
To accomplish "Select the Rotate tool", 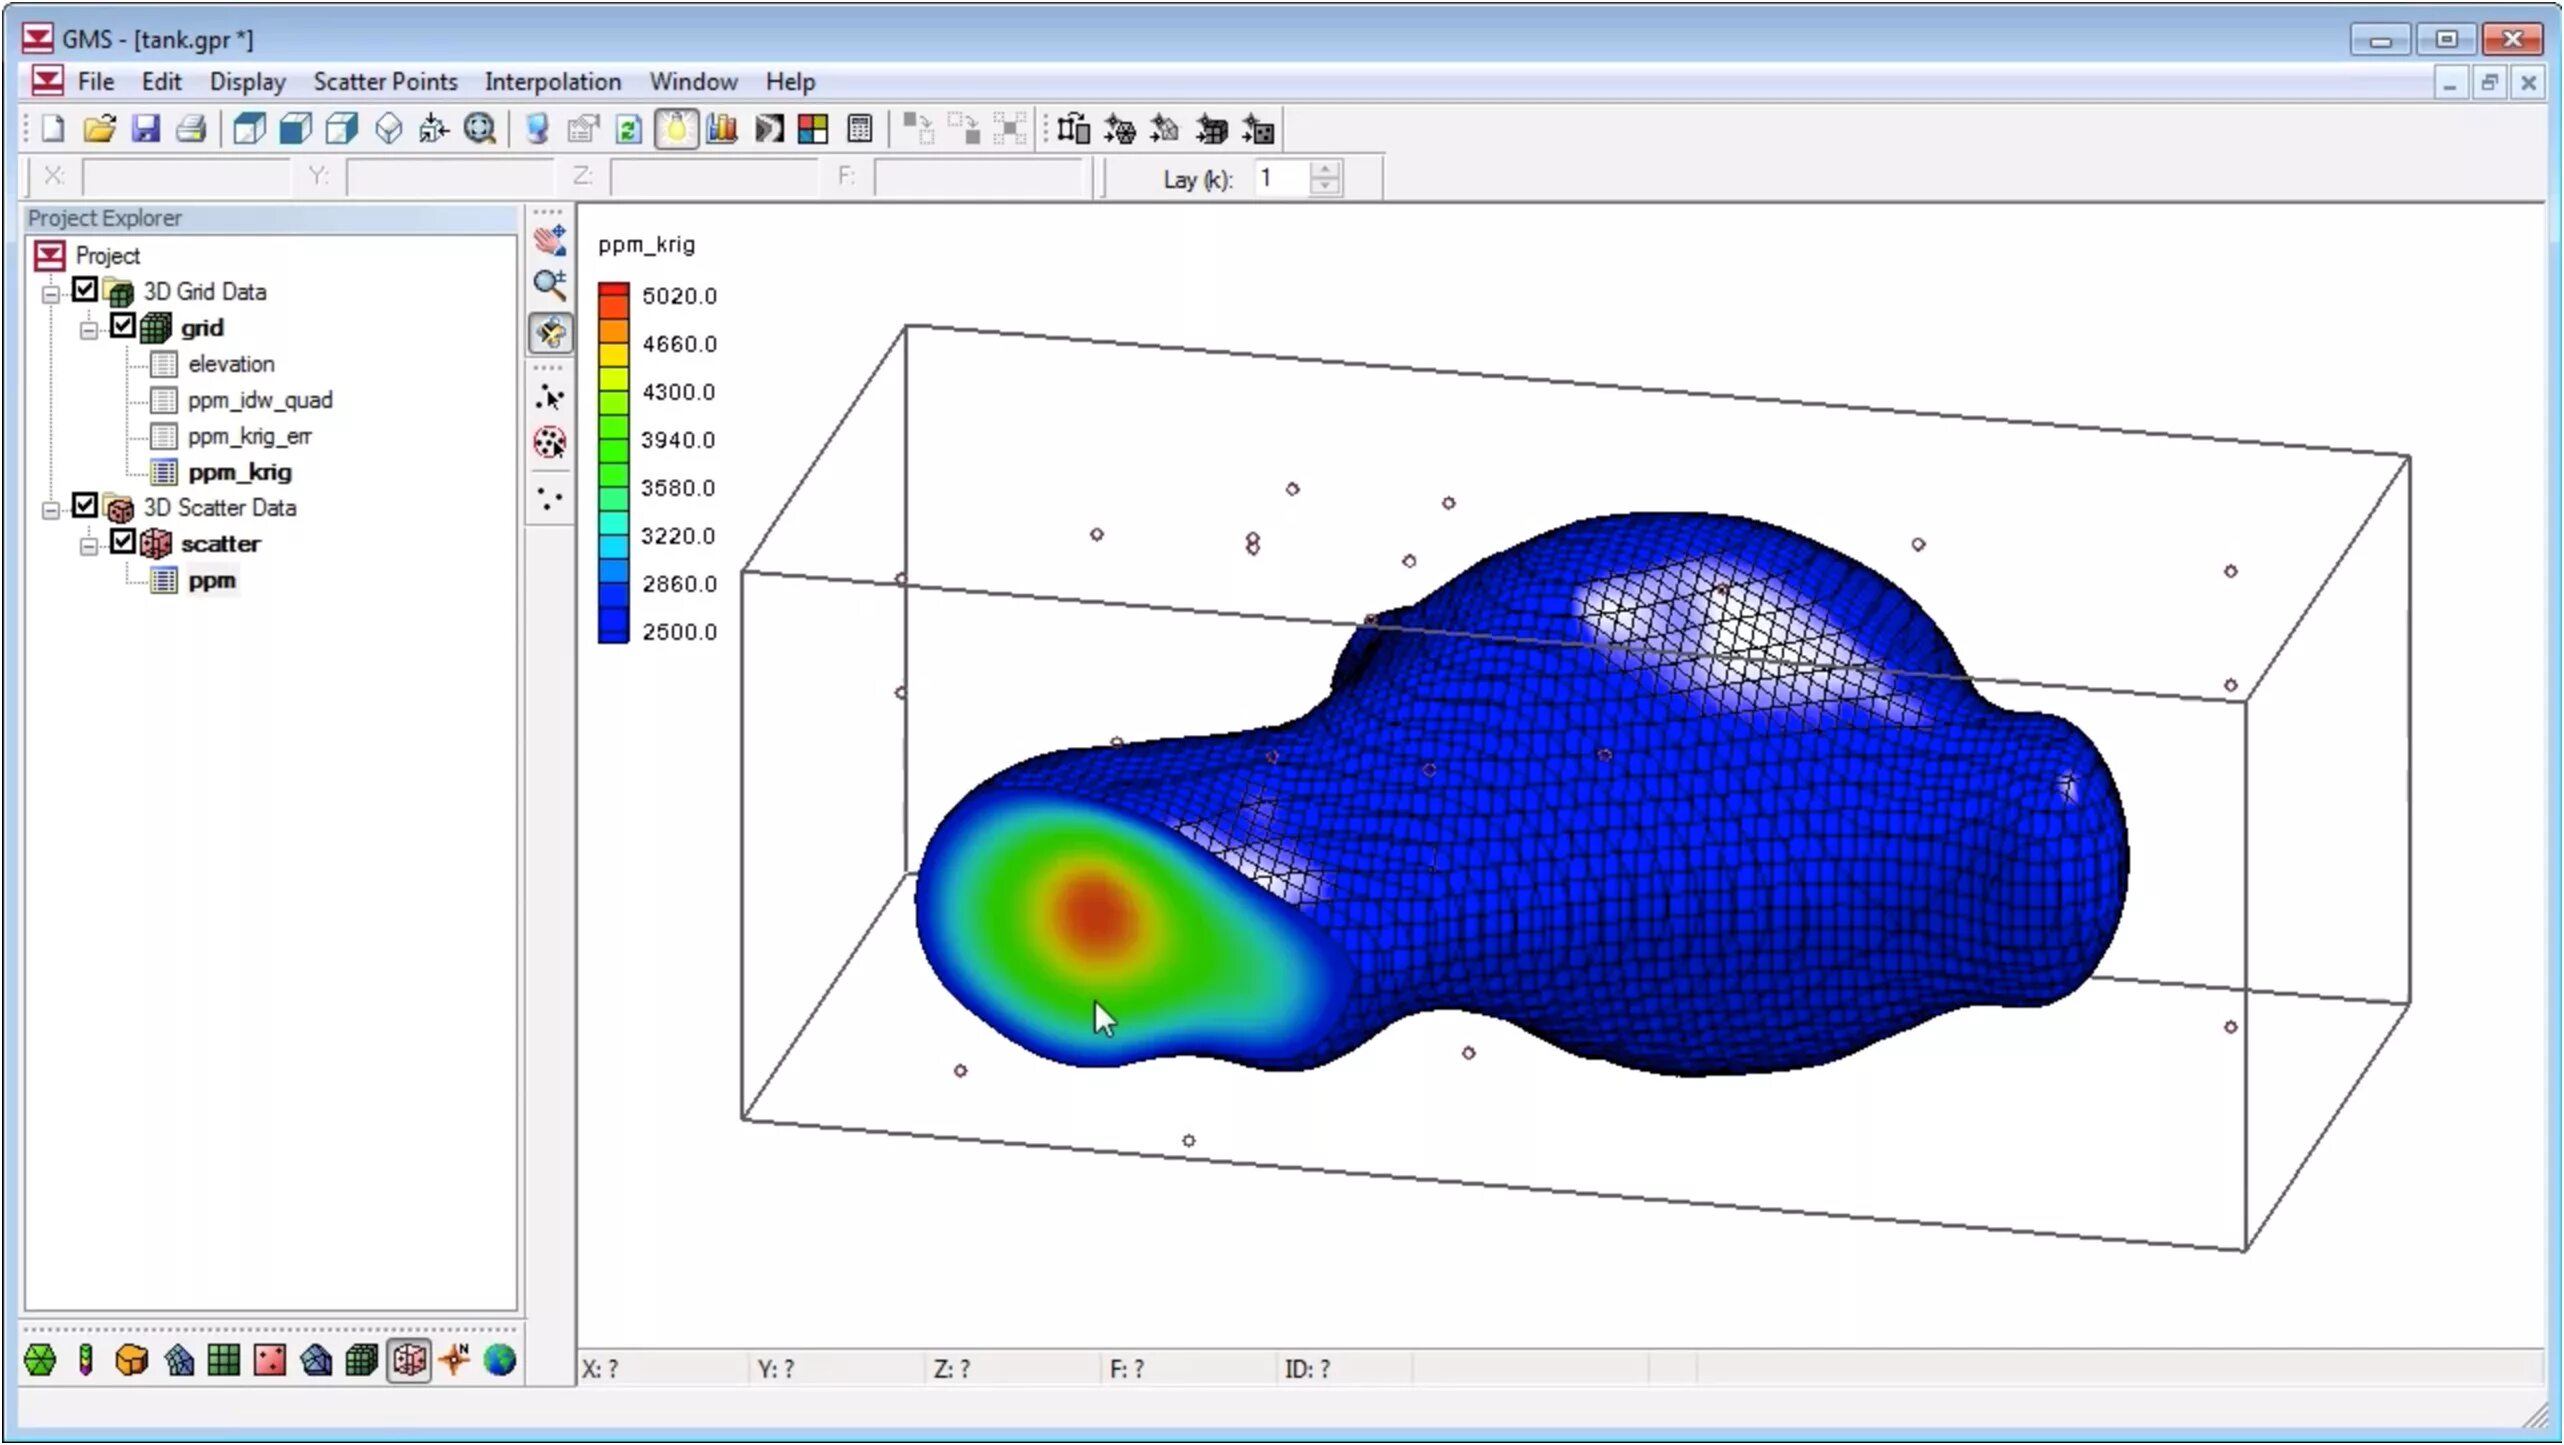I will pos(550,333).
